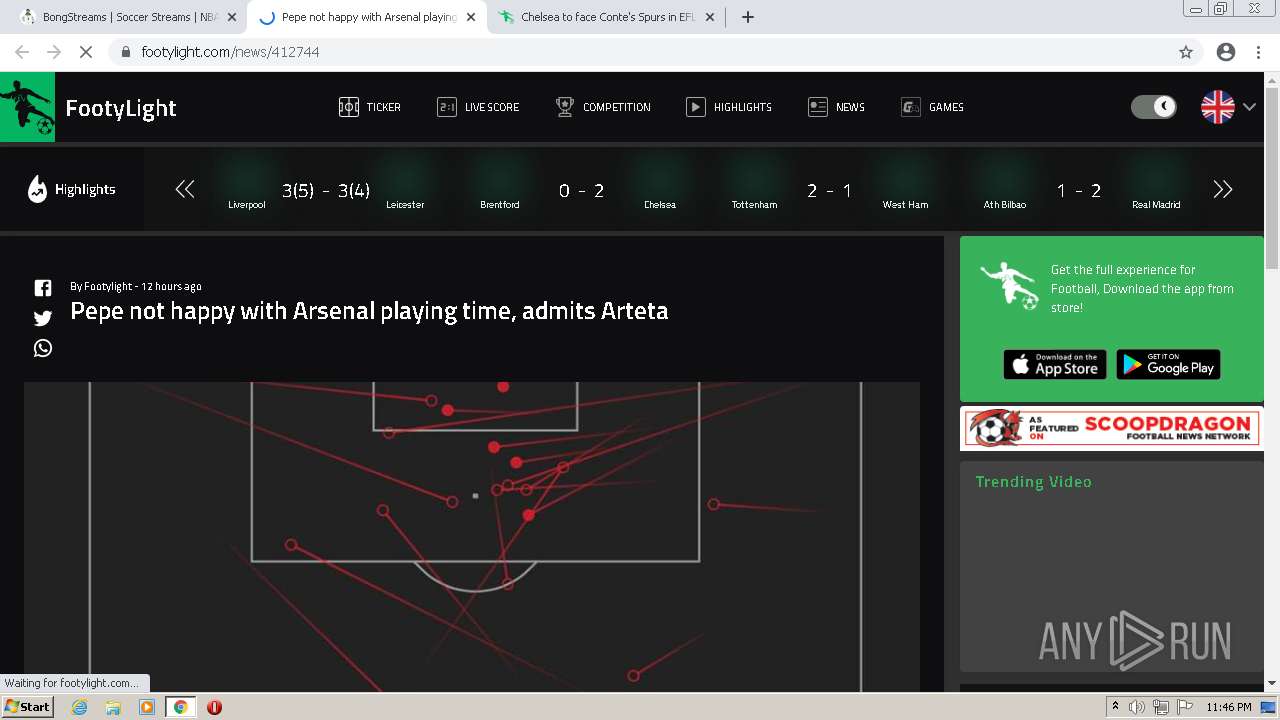The width and height of the screenshot is (1280, 720).
Task: Click the address bar URL
Action: 230,52
